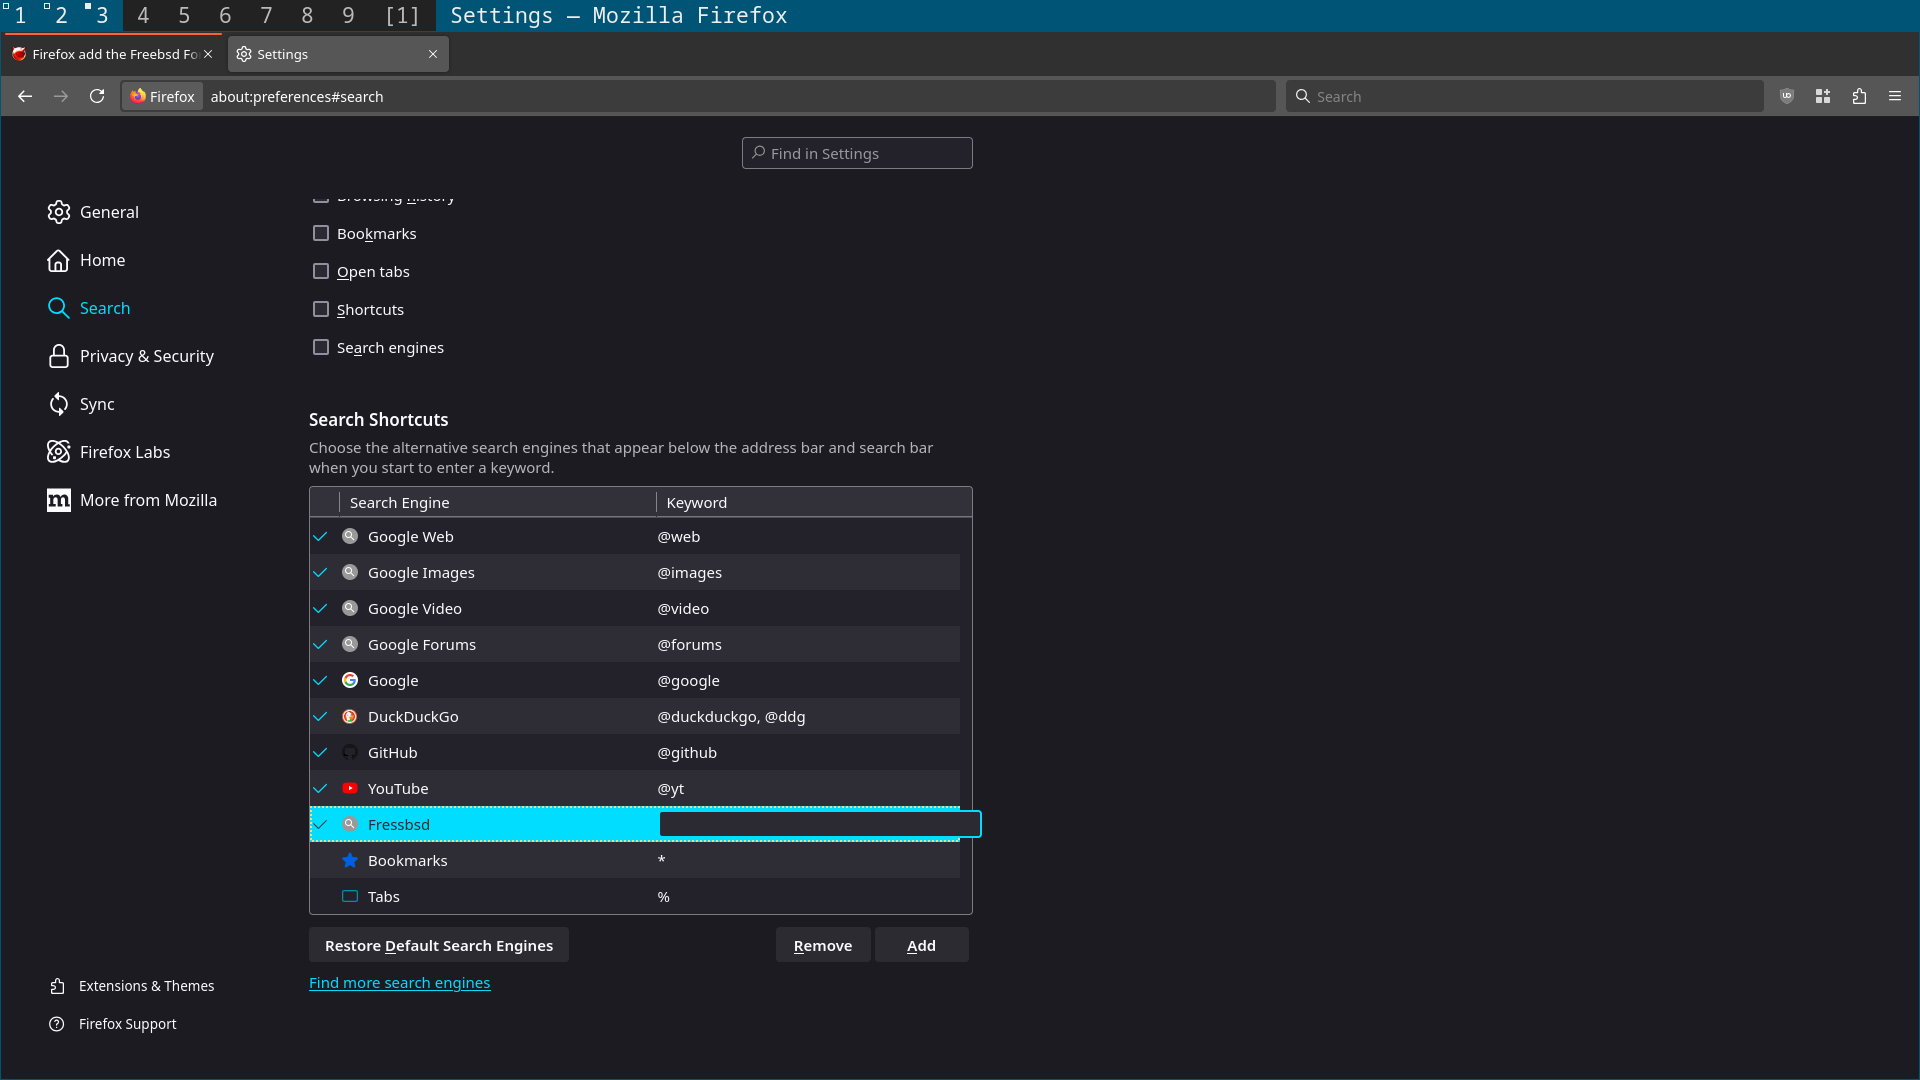This screenshot has width=1920, height=1080.
Task: Open the hamburger application menu
Action: 1895,96
